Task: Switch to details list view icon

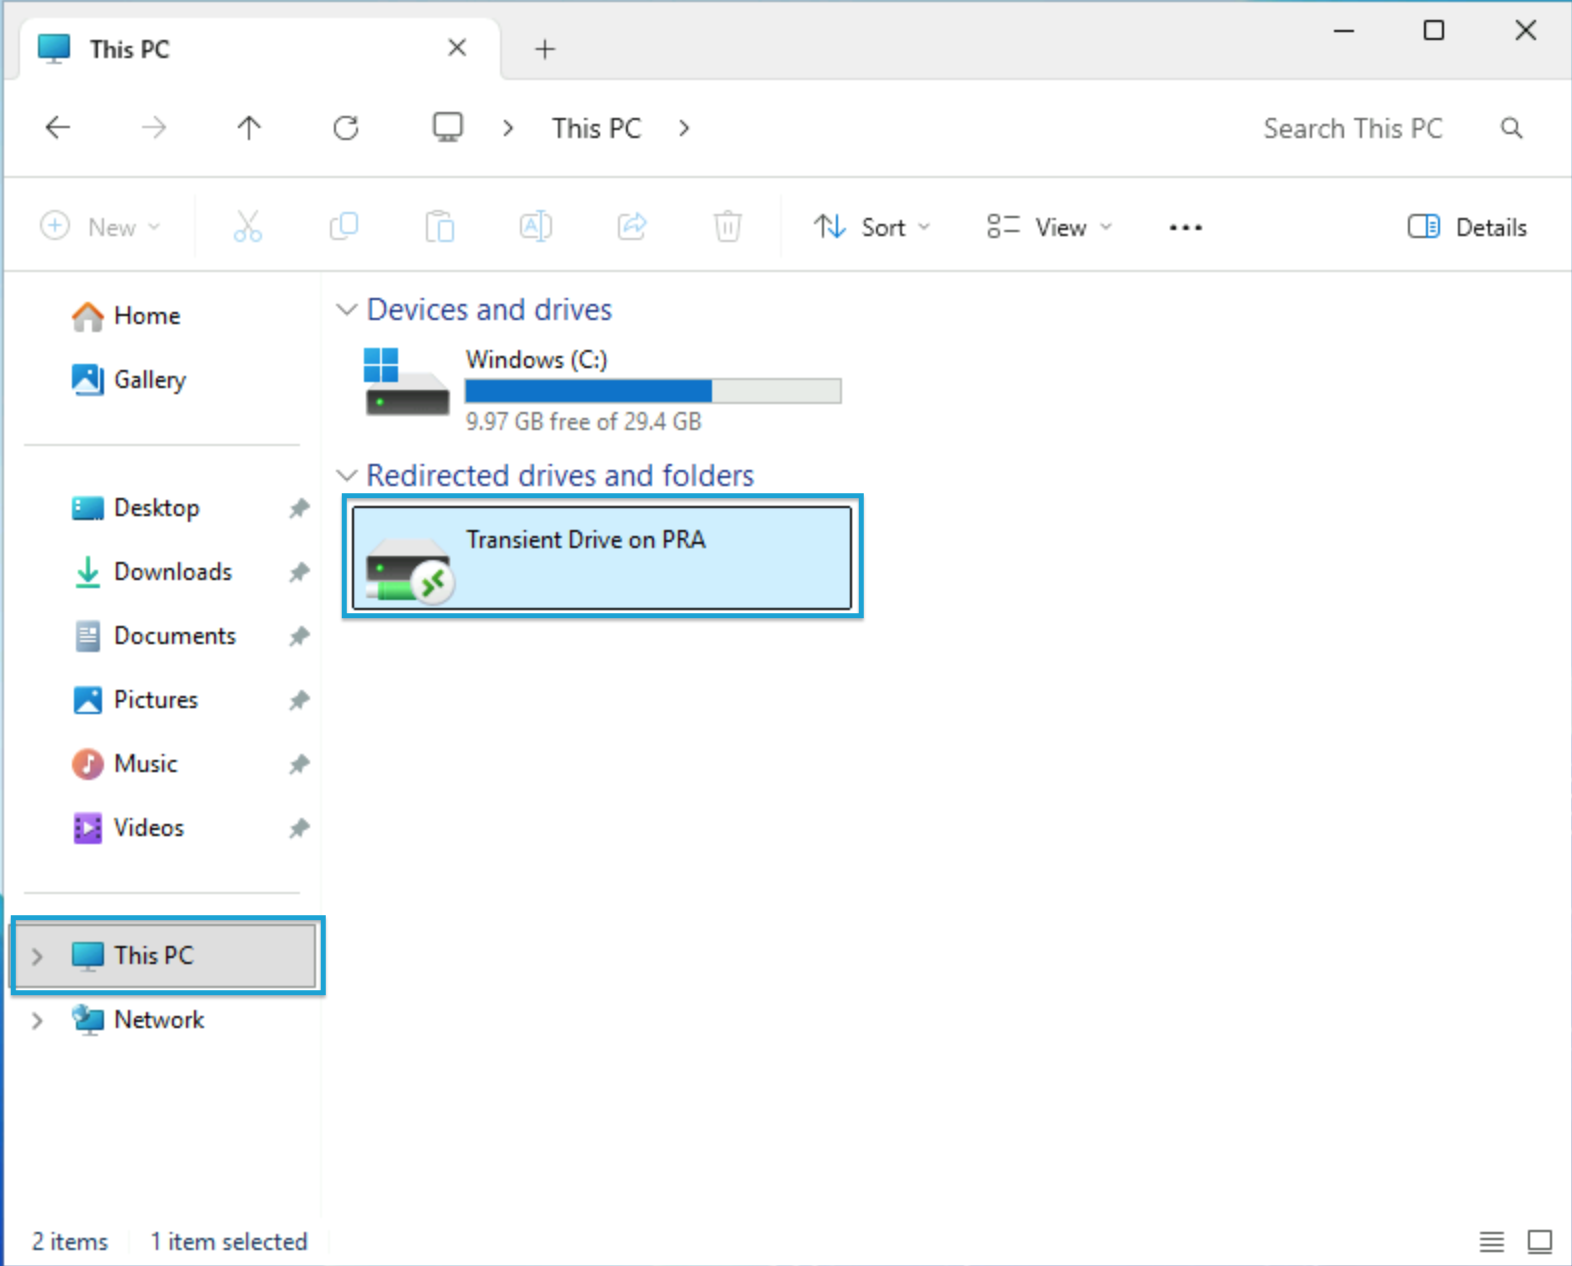Action: pyautogui.click(x=1491, y=1242)
